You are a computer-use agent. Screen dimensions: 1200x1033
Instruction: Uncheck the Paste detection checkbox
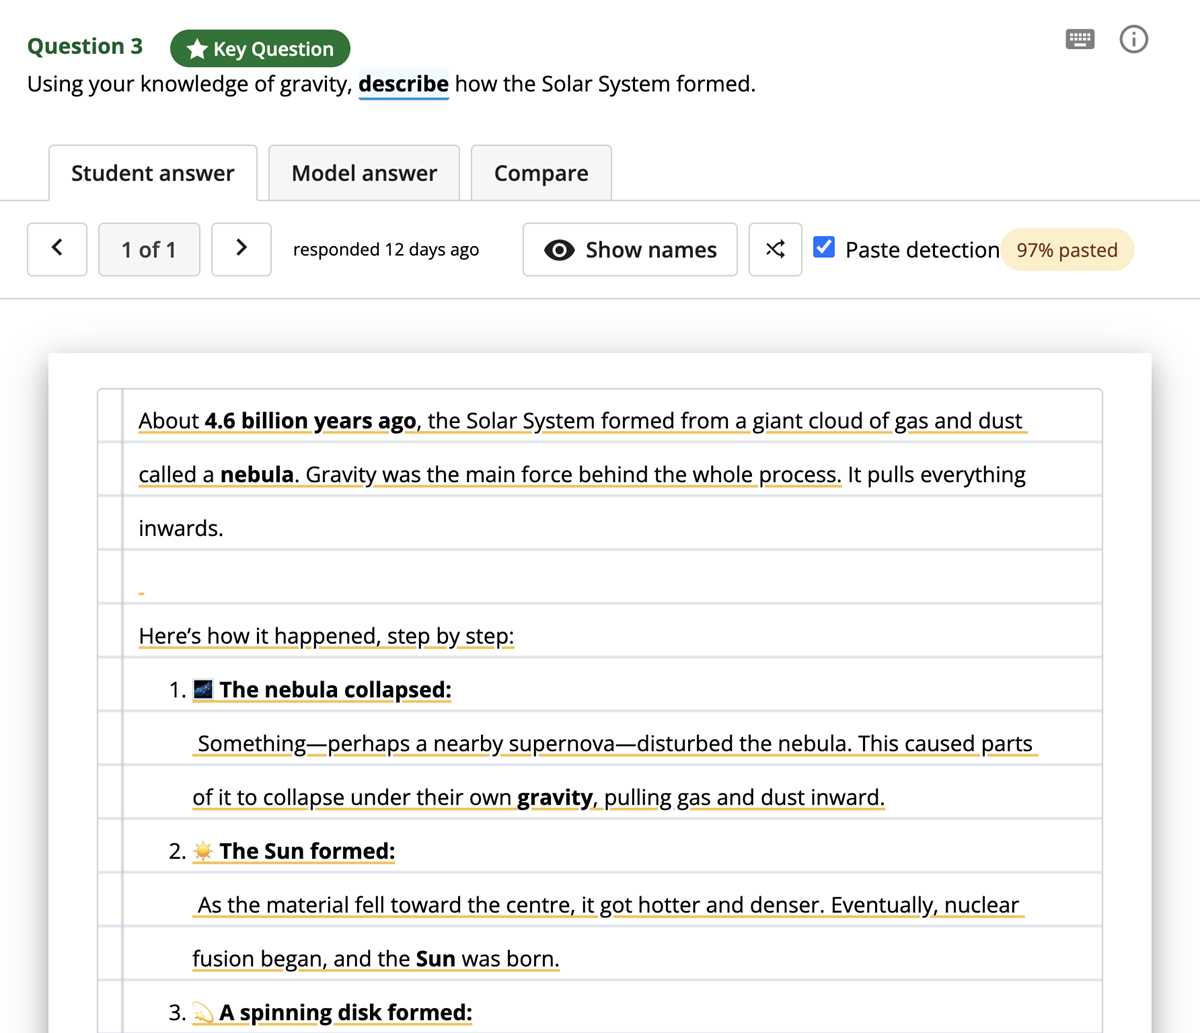(824, 247)
